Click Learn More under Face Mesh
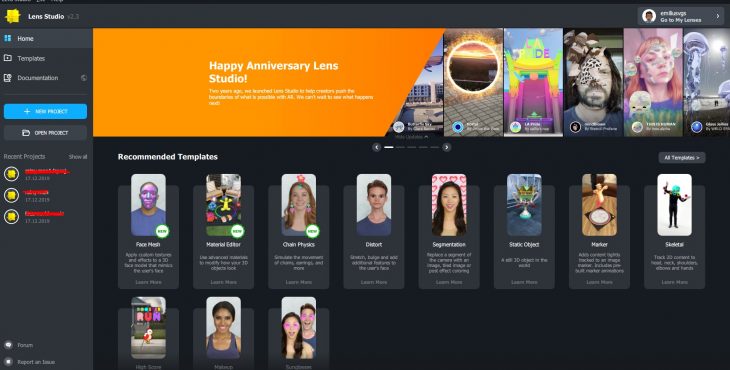 [149, 282]
